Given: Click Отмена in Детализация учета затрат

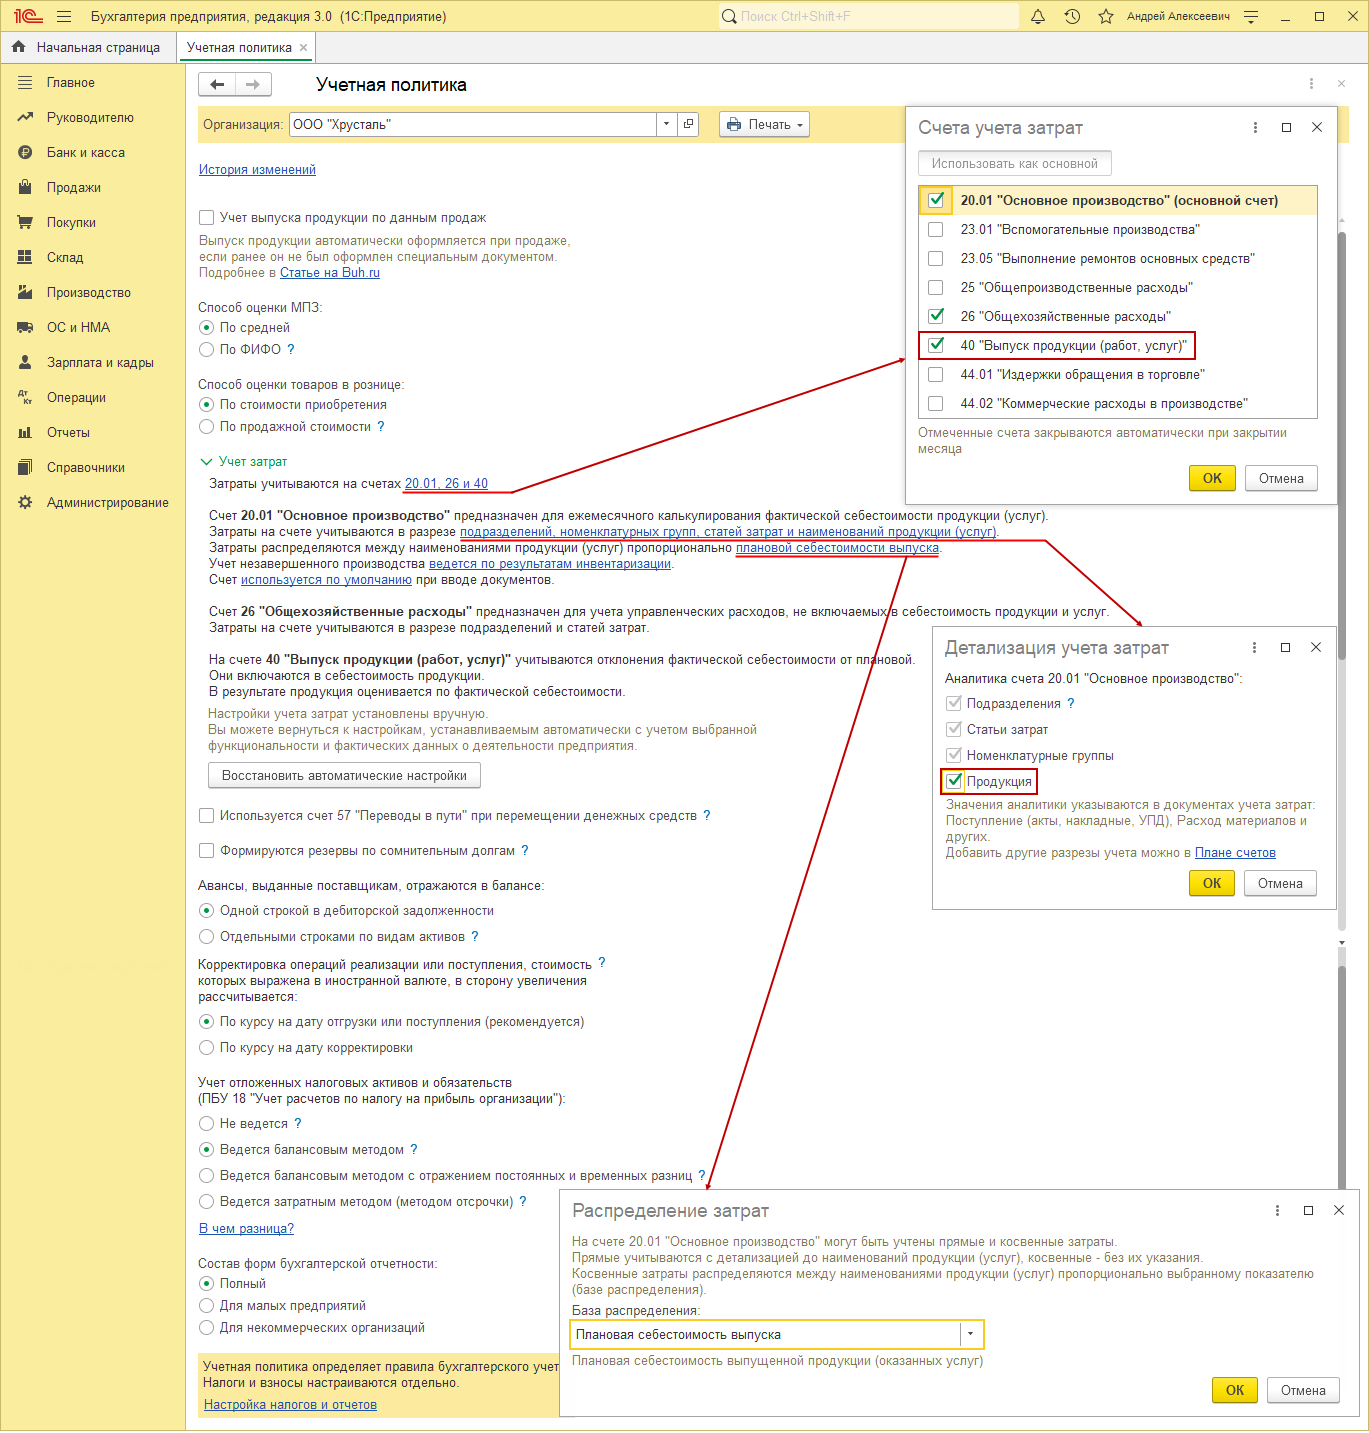Looking at the screenshot, I should click(1280, 883).
